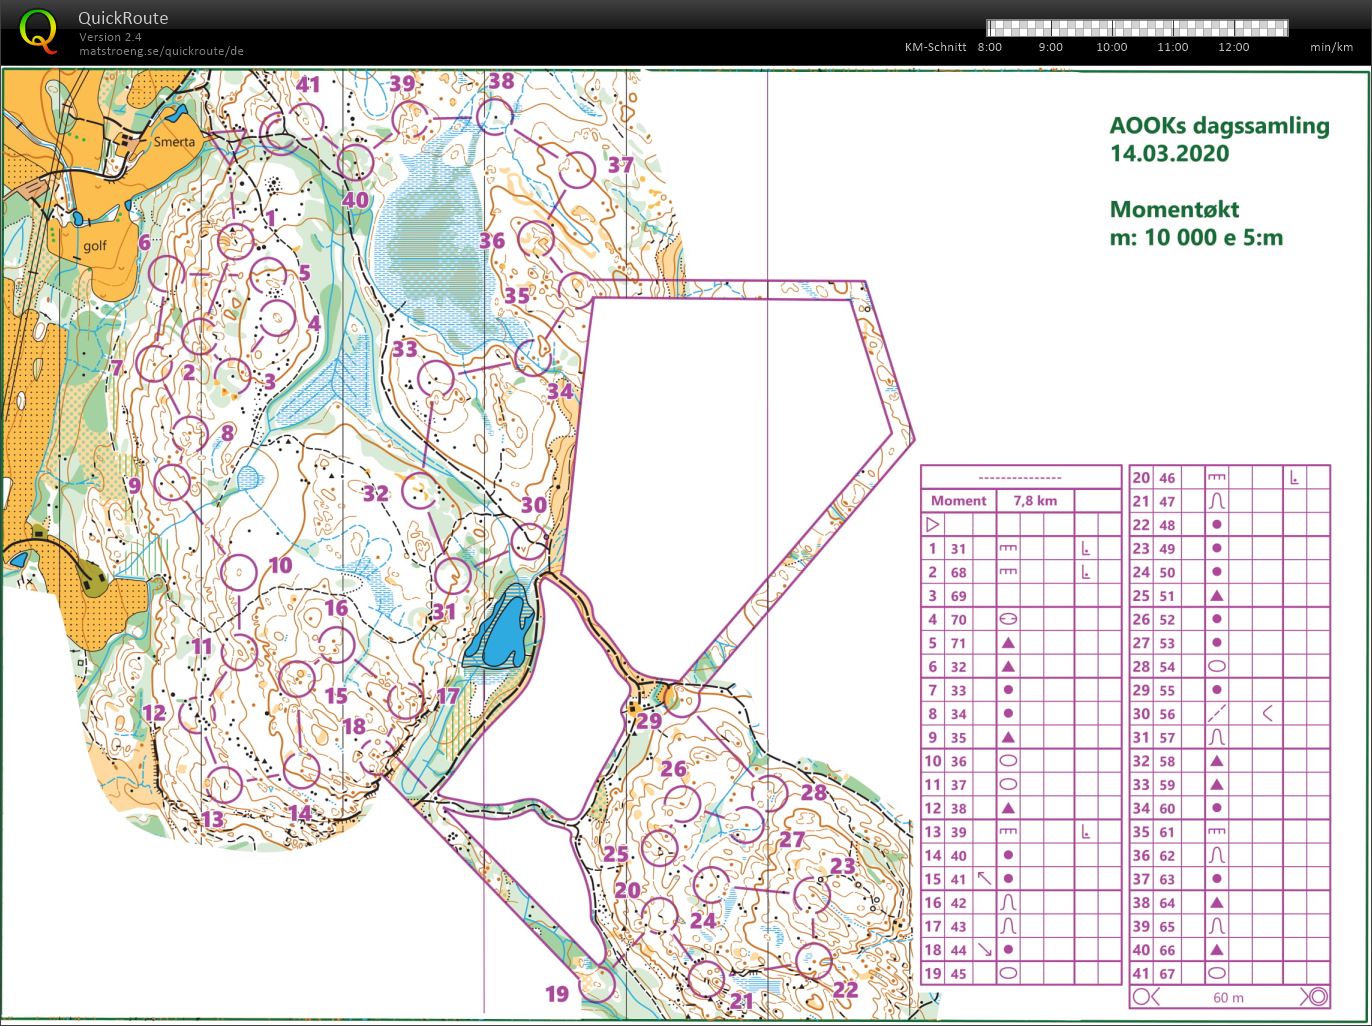This screenshot has height=1026, width=1372.
Task: Click the 10:00 pace scale label
Action: click(x=1111, y=47)
